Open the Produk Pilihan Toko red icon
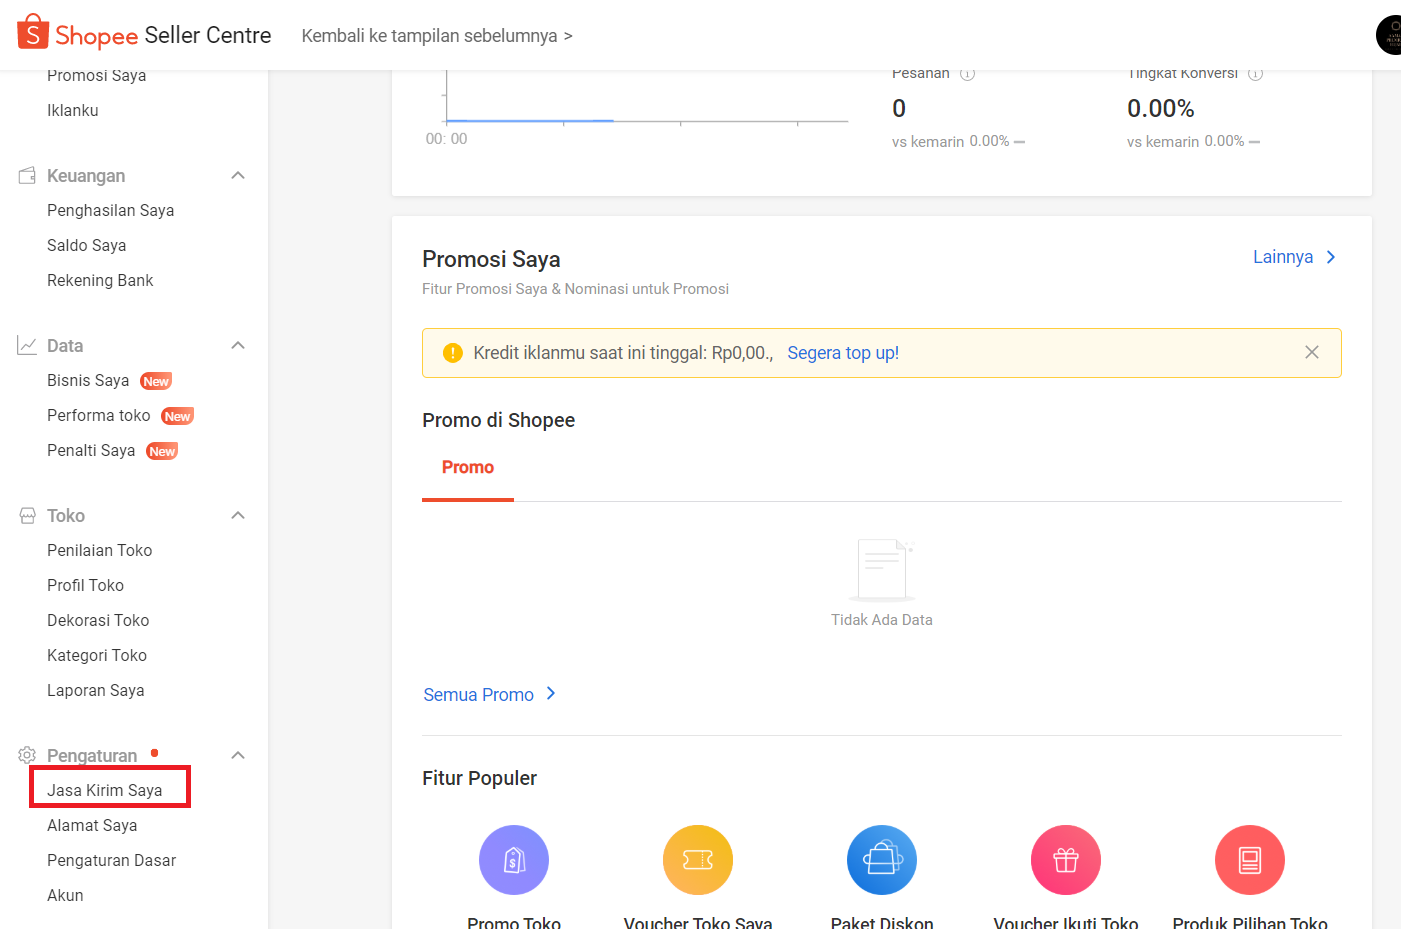 (1250, 860)
